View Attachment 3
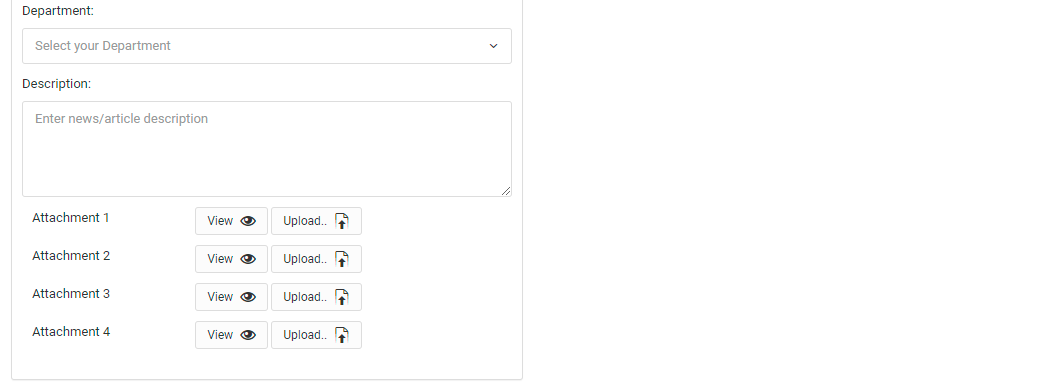This screenshot has width=1050, height=392. [x=231, y=298]
